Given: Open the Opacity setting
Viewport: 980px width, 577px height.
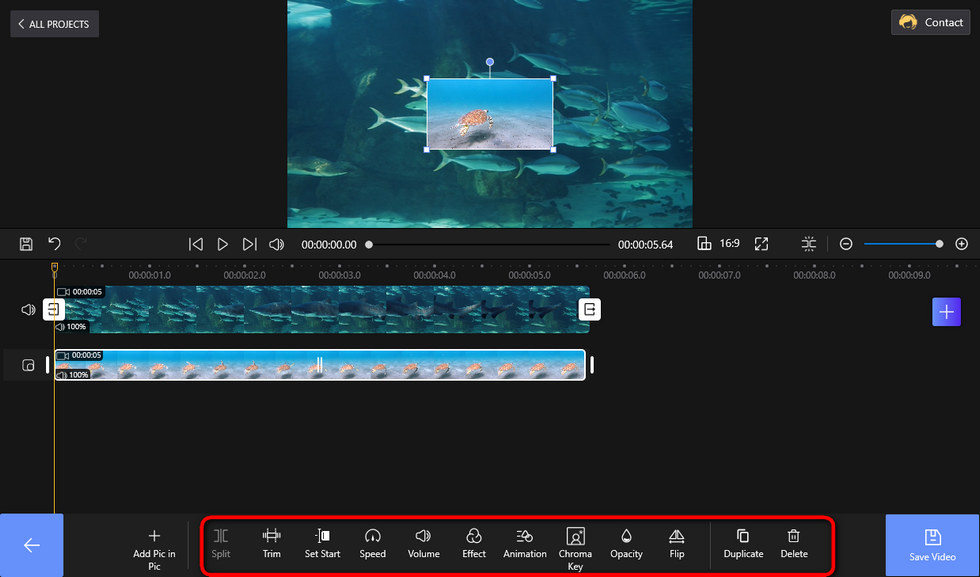Looking at the screenshot, I should click(626, 543).
